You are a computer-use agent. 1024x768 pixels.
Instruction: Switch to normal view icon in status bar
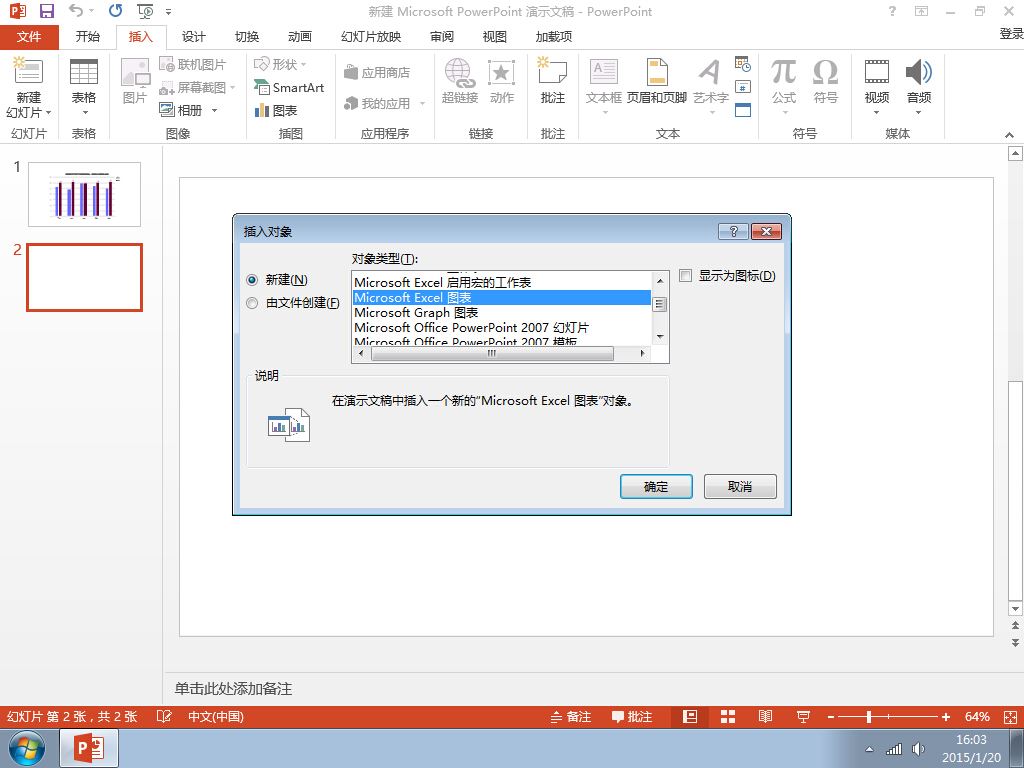pos(690,716)
